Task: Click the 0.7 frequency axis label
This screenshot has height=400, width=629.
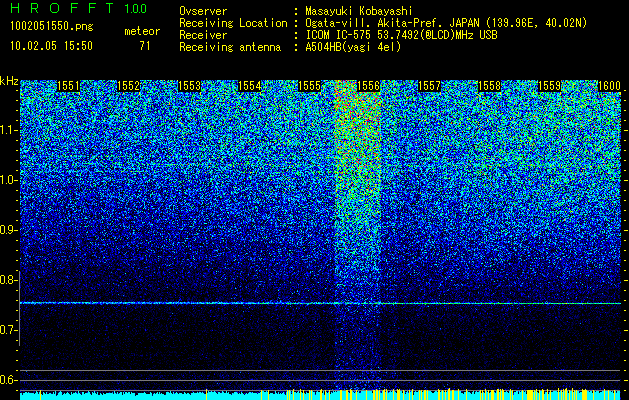Action: tap(8, 330)
